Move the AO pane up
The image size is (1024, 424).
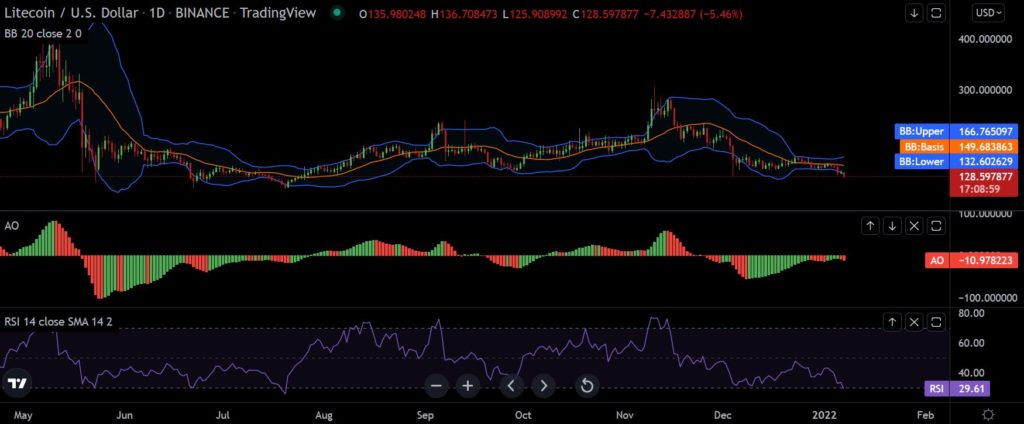point(870,226)
